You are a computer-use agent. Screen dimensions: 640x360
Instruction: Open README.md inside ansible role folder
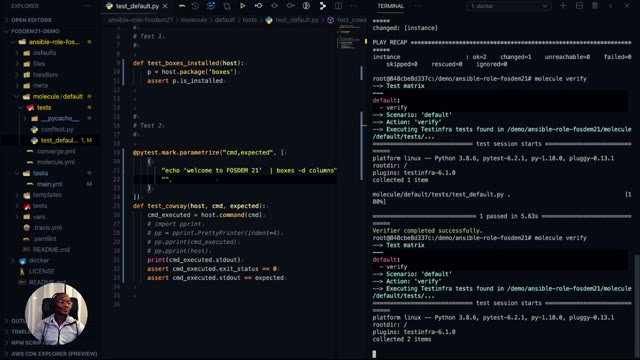click(x=49, y=249)
